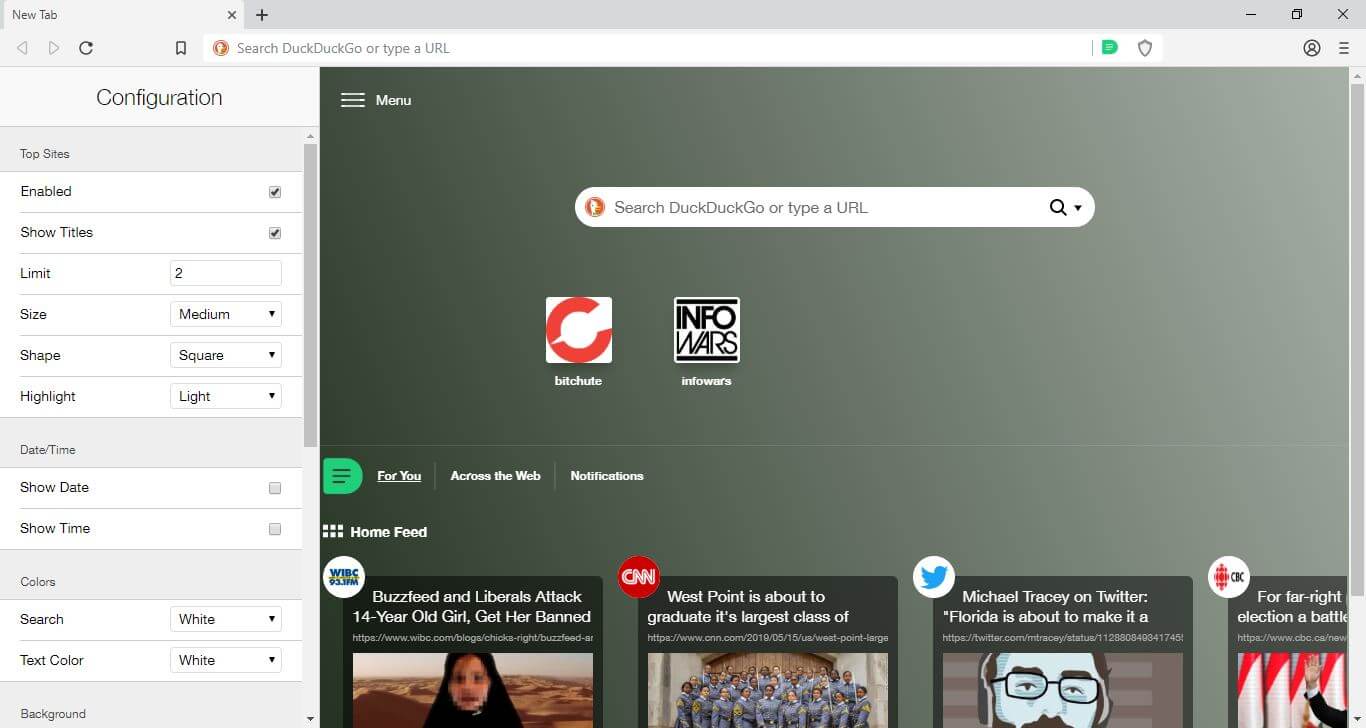Open West Point graduate article headline

point(747,606)
